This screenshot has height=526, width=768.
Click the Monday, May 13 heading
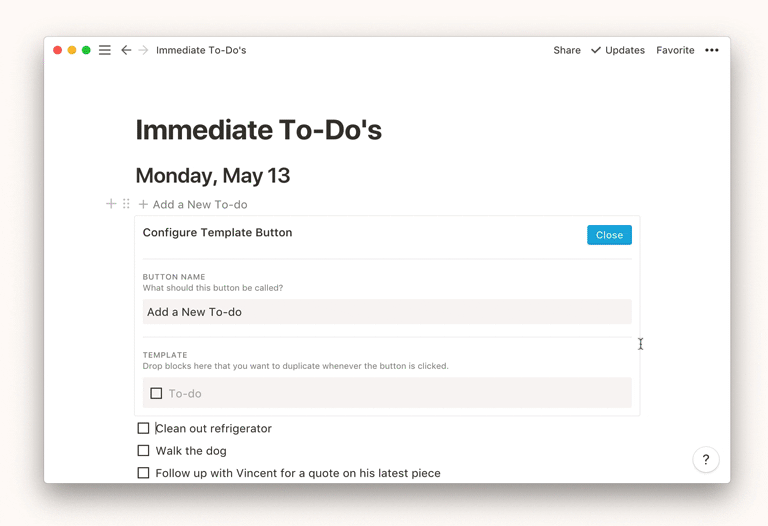pyautogui.click(x=213, y=176)
